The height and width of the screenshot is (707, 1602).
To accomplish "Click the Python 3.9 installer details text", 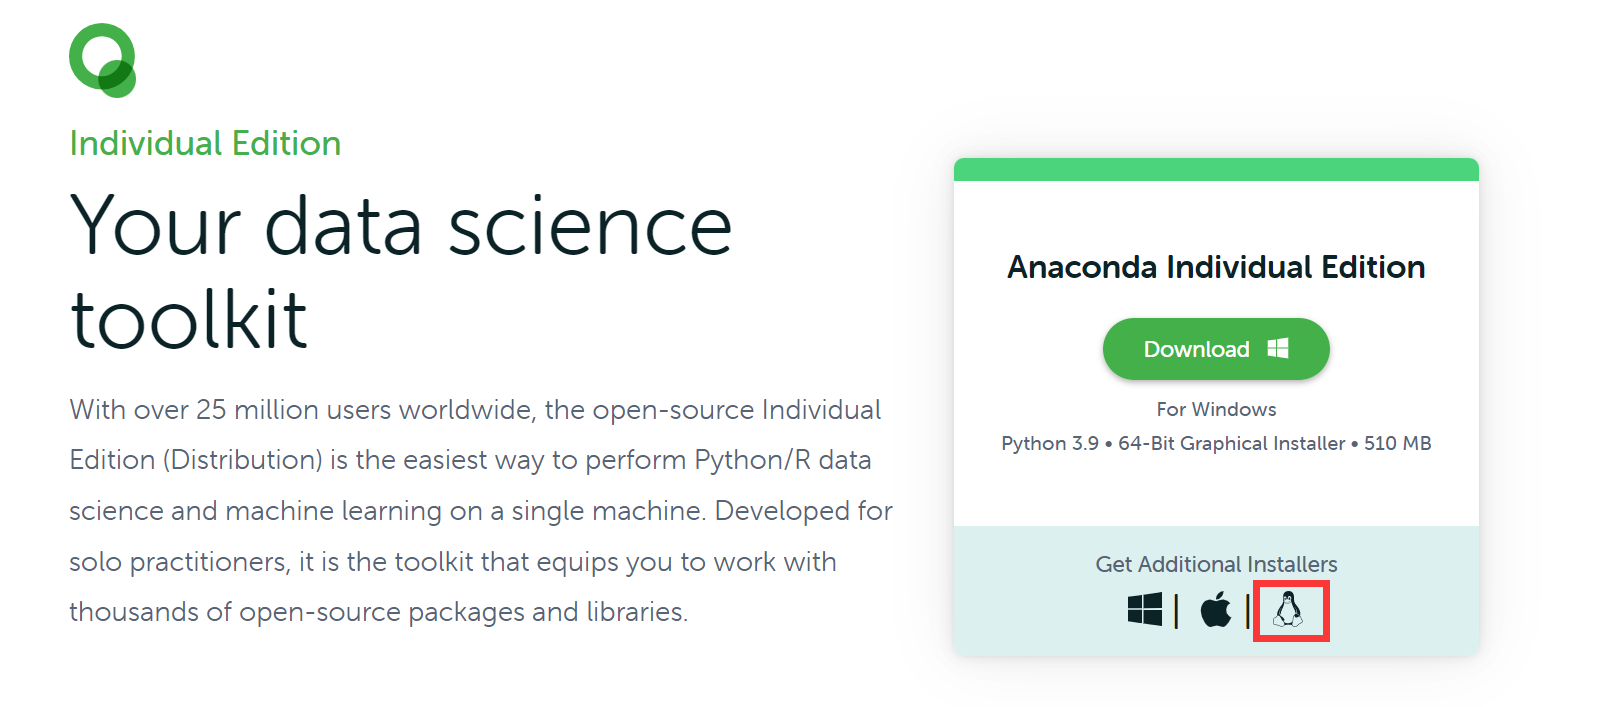I will [1216, 443].
